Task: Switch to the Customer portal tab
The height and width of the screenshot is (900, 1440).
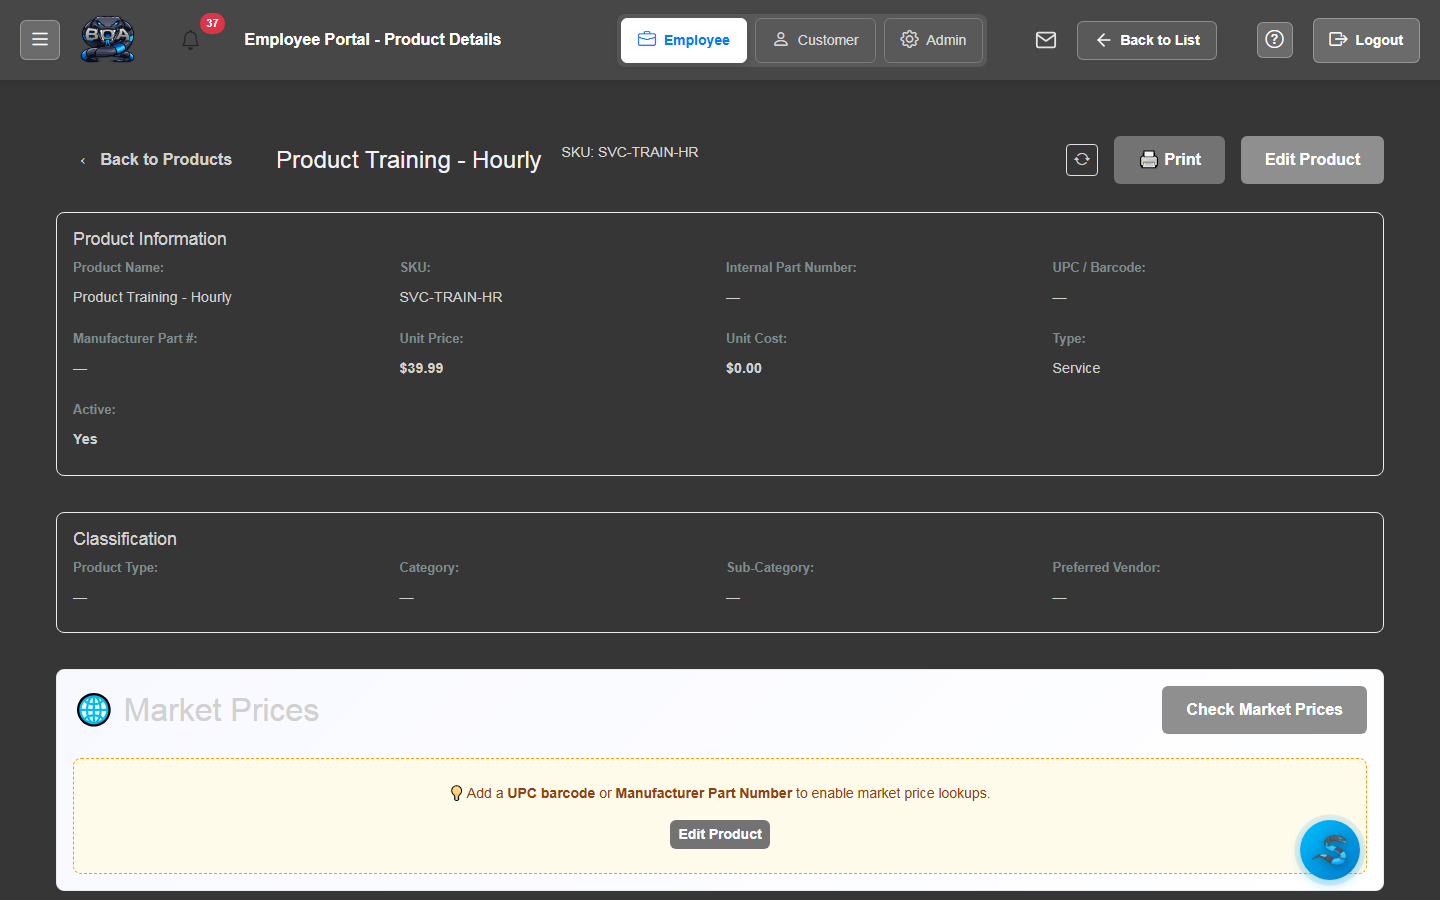Action: (815, 40)
